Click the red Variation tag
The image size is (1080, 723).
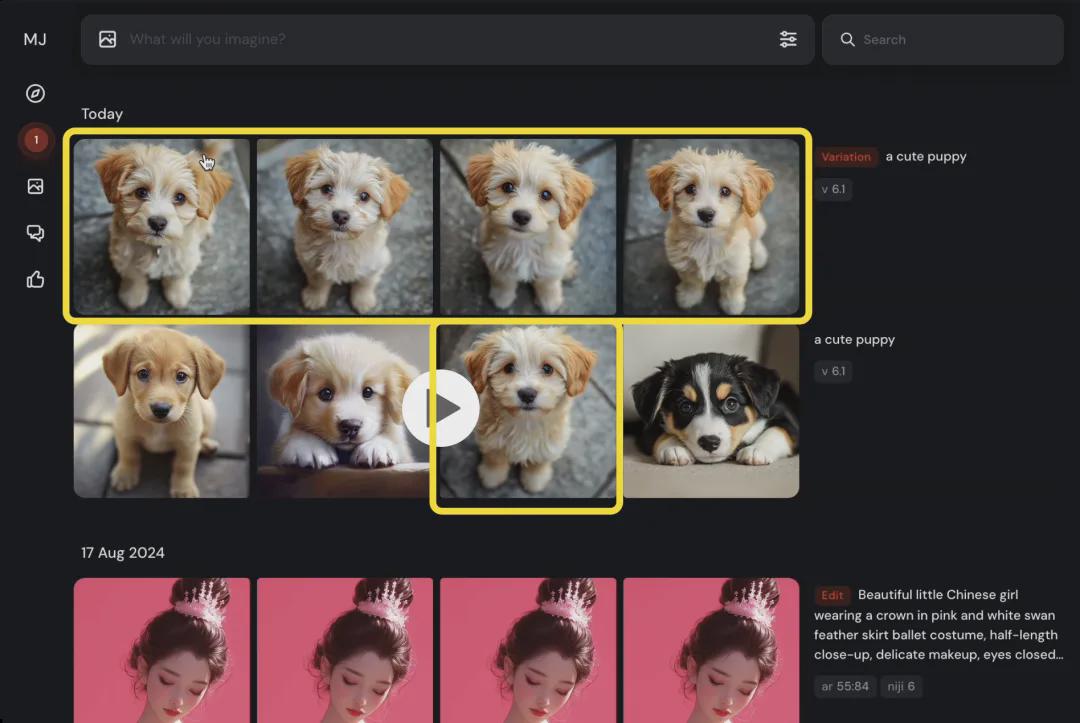click(x=846, y=157)
